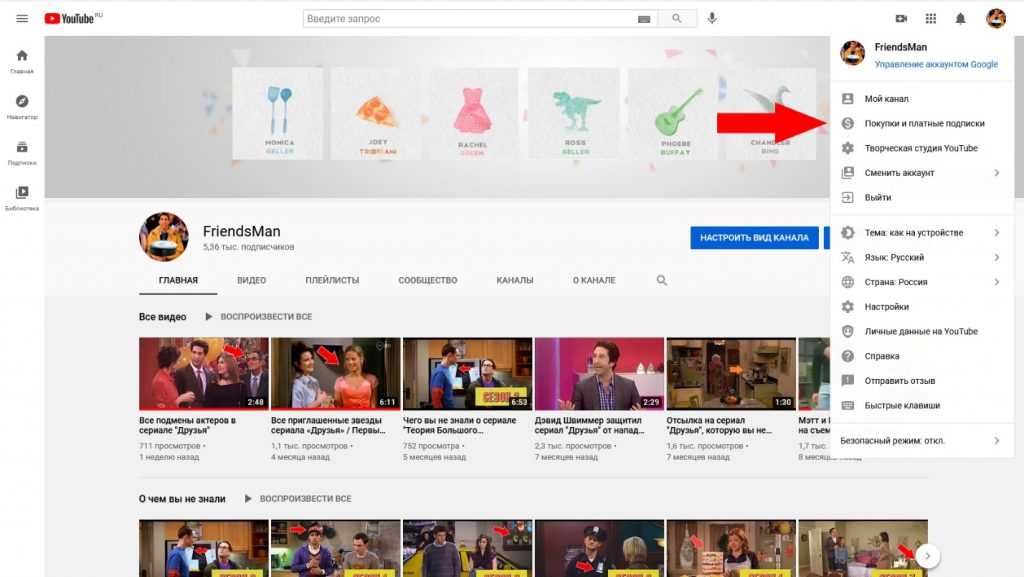This screenshot has height=577, width=1024.
Task: Click the microphone voice search icon
Action: point(713,18)
